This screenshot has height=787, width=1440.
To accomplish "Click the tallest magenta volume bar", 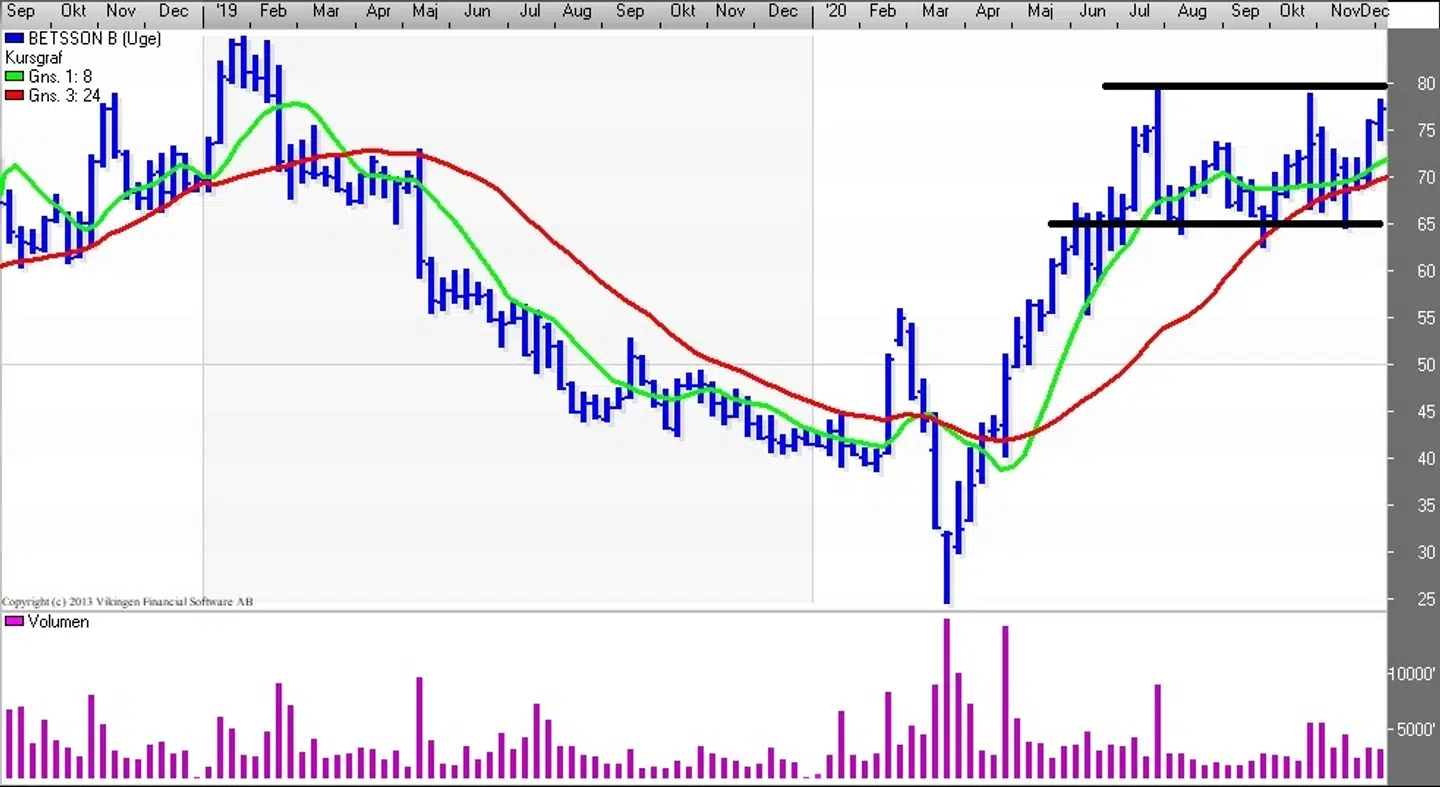I will pyautogui.click(x=947, y=698).
